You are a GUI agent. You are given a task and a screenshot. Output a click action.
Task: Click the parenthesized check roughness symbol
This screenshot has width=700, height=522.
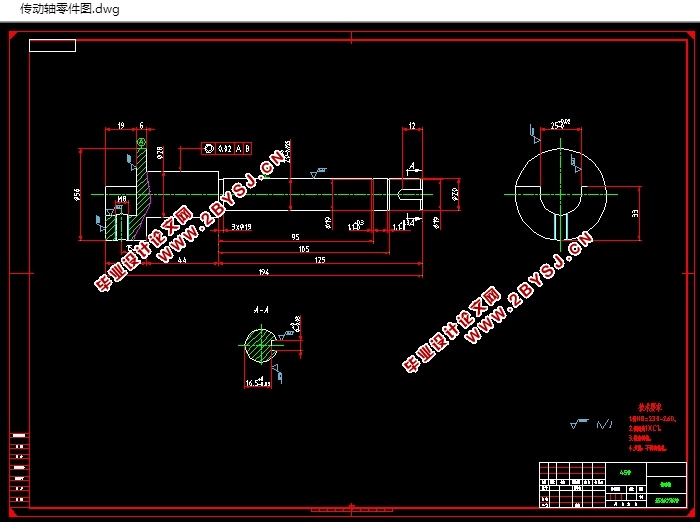pyautogui.click(x=604, y=424)
